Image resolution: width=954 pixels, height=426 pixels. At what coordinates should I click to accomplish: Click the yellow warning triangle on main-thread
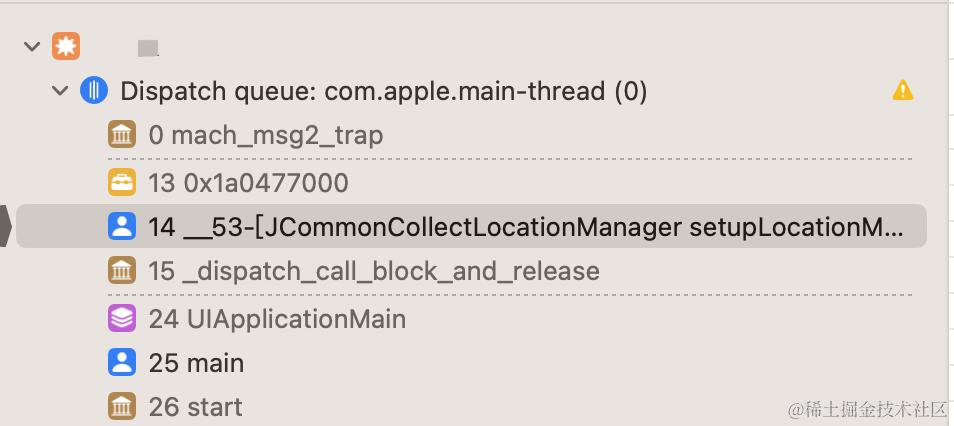(903, 91)
